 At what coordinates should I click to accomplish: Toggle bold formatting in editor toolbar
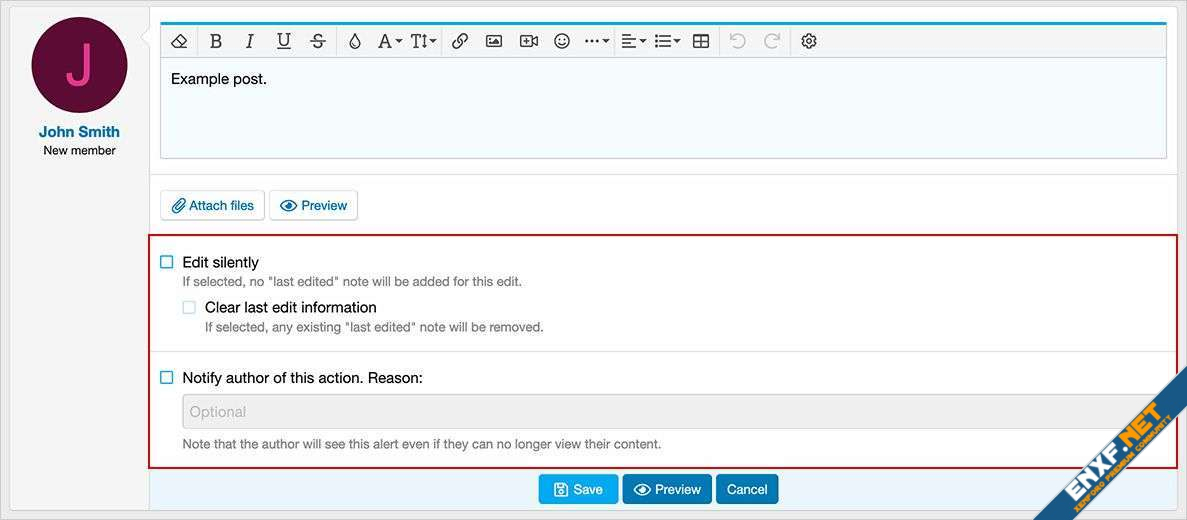click(x=216, y=41)
